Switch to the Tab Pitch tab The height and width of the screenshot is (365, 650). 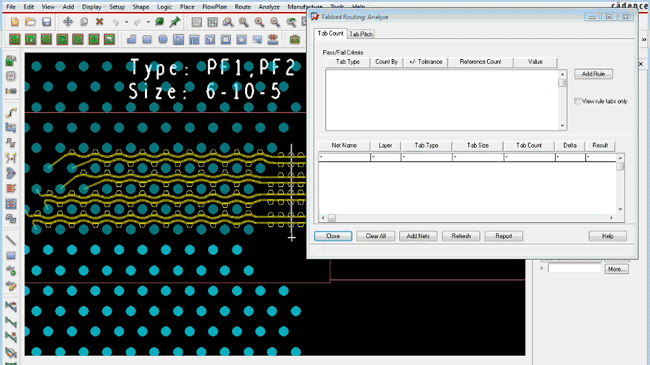point(361,34)
